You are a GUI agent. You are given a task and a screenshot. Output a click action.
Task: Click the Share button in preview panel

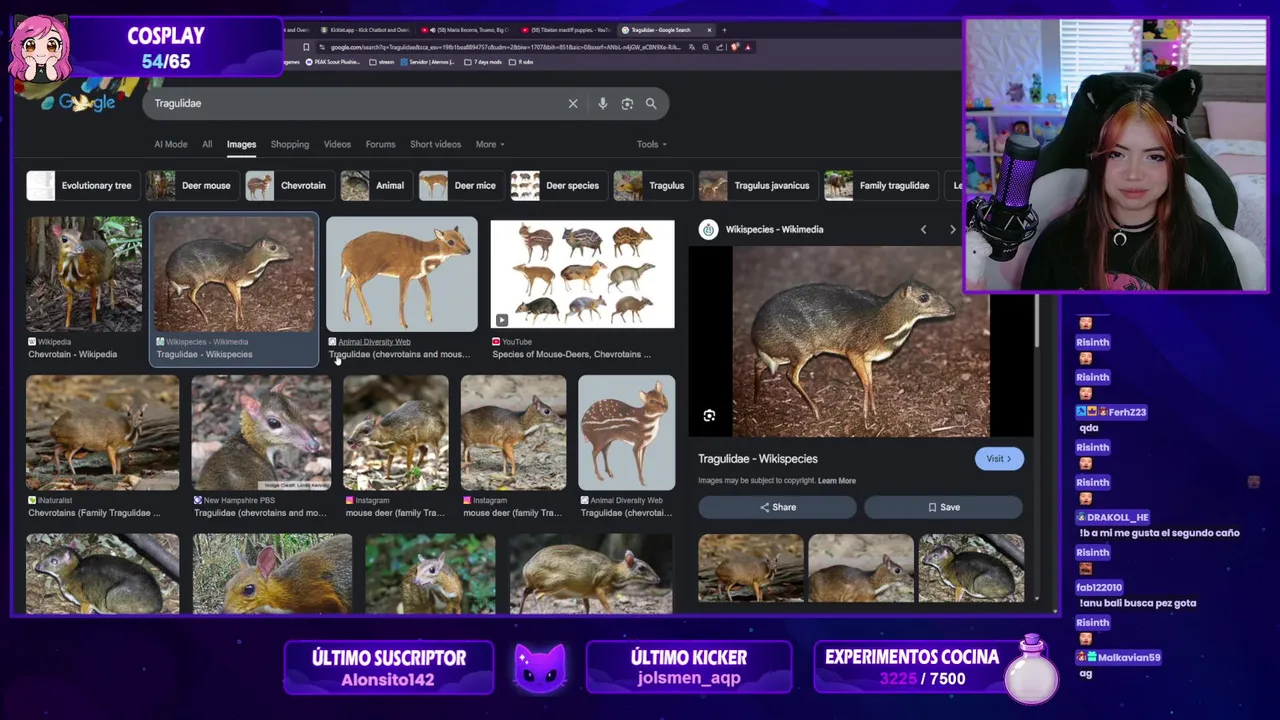777,507
